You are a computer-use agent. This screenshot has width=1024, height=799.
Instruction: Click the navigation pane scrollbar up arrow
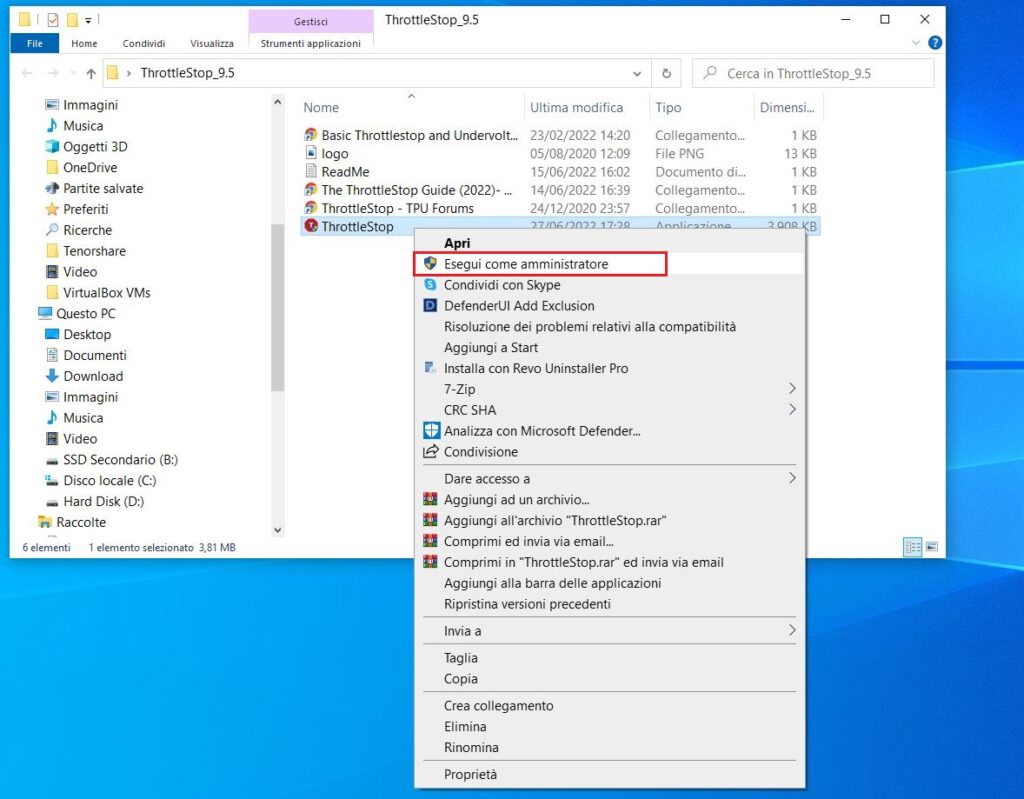(278, 102)
